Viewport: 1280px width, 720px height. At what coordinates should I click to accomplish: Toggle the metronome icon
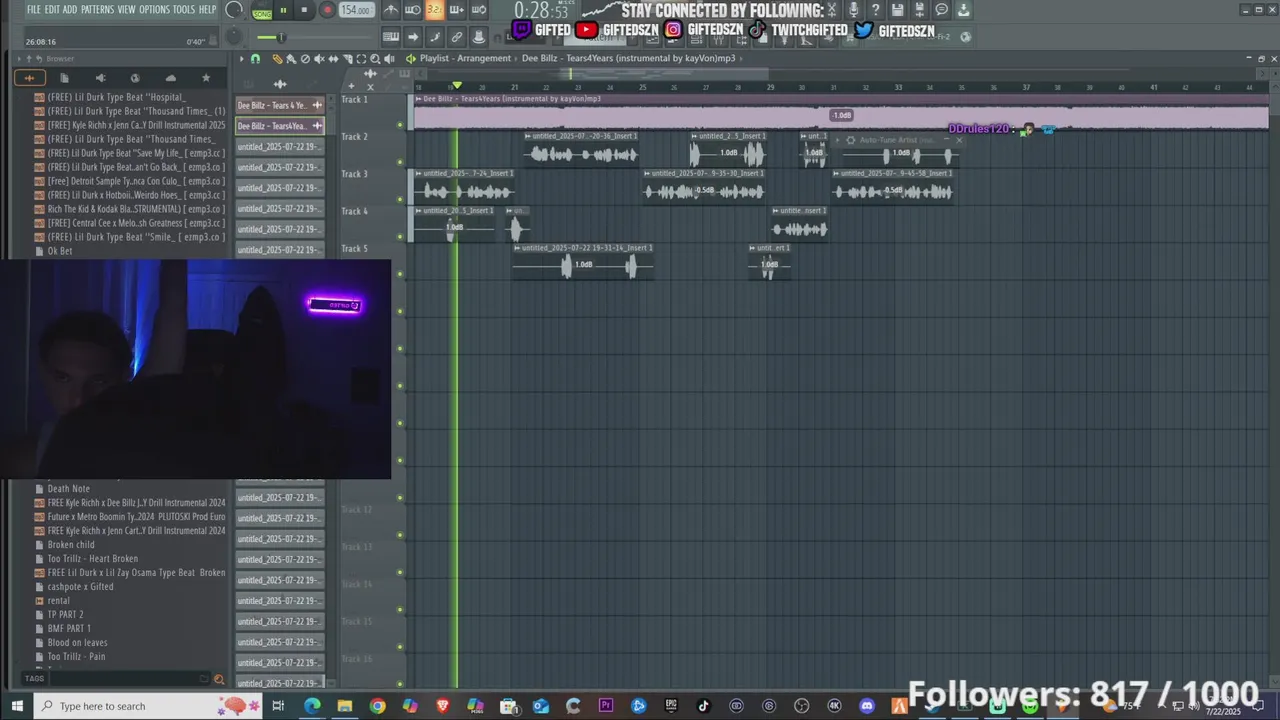click(x=391, y=10)
